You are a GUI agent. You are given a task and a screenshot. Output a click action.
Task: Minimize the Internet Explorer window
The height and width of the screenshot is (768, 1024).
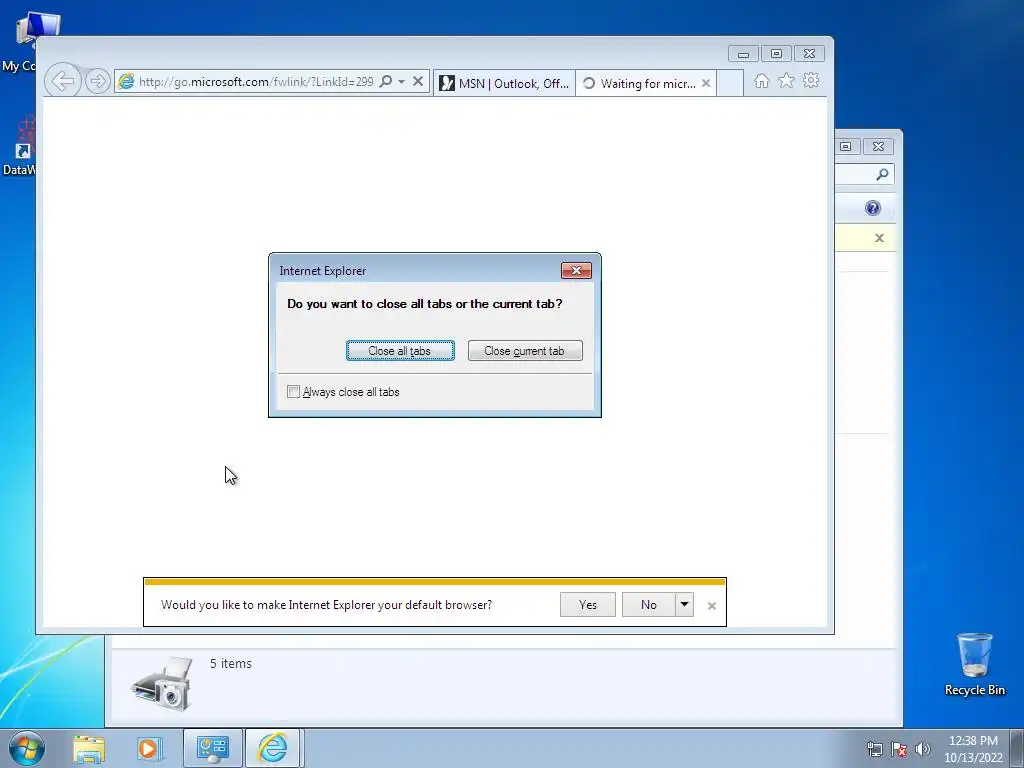click(x=743, y=54)
